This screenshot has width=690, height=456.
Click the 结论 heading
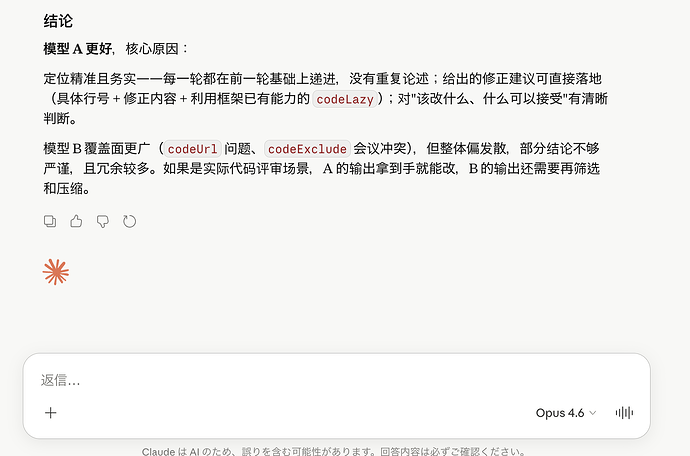(58, 21)
